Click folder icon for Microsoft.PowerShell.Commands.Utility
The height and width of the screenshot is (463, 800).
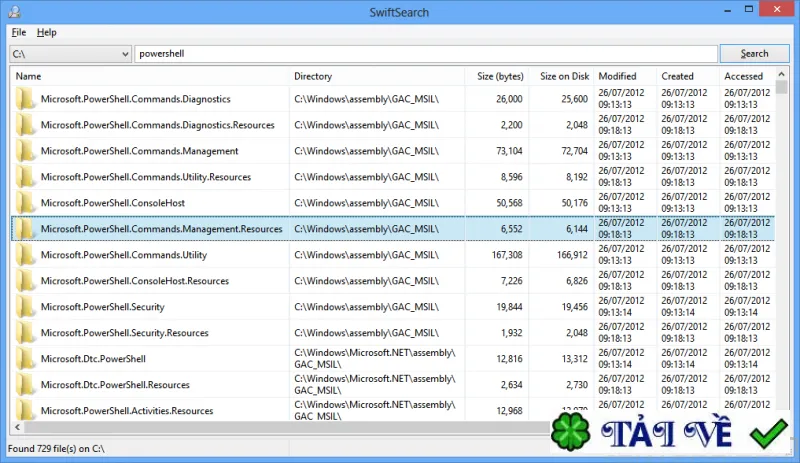coord(24,255)
